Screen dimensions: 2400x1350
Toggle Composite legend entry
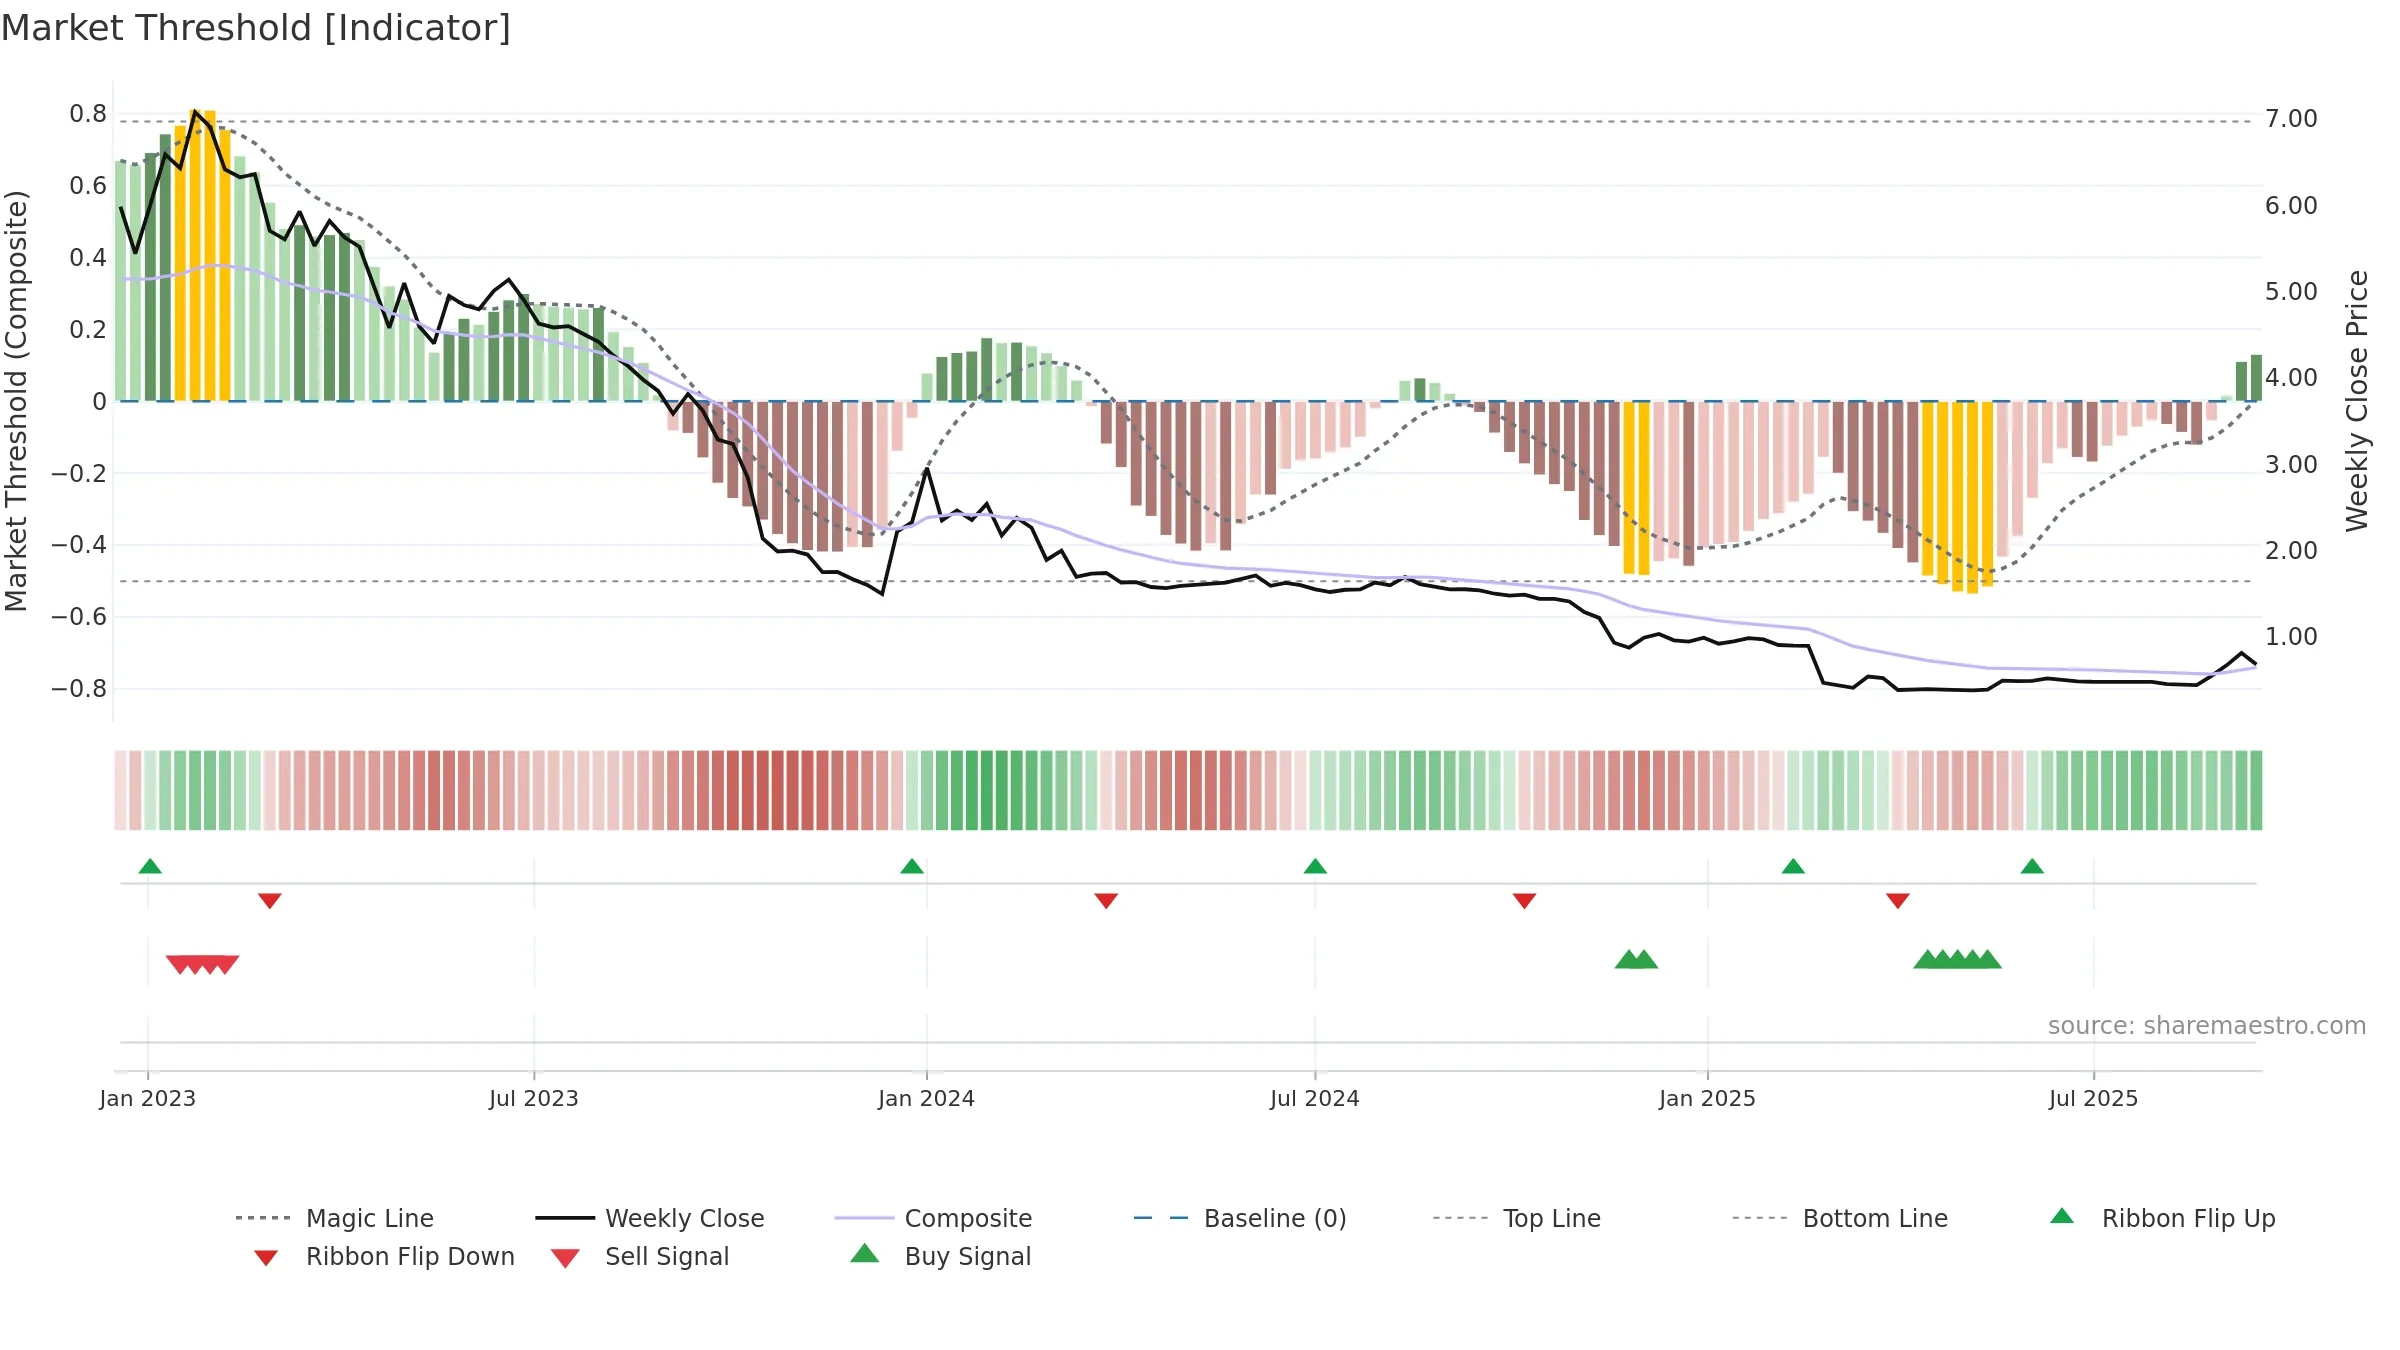933,1218
